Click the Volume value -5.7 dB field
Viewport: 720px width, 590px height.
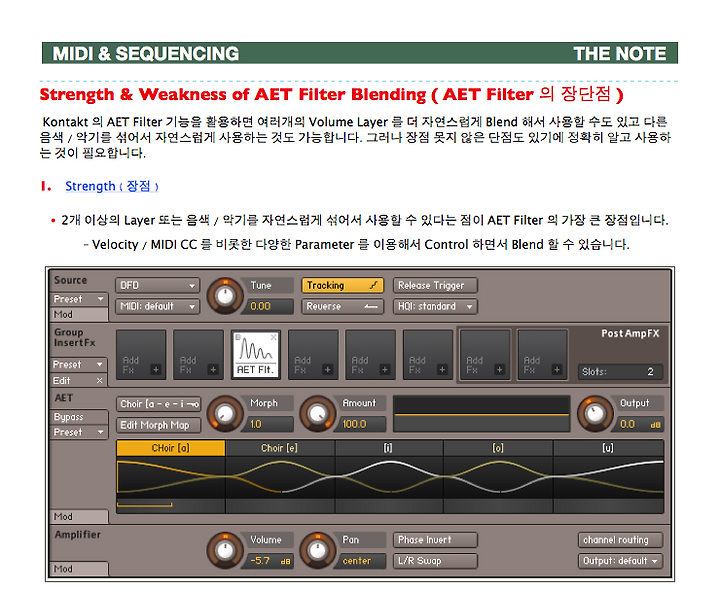[270, 561]
